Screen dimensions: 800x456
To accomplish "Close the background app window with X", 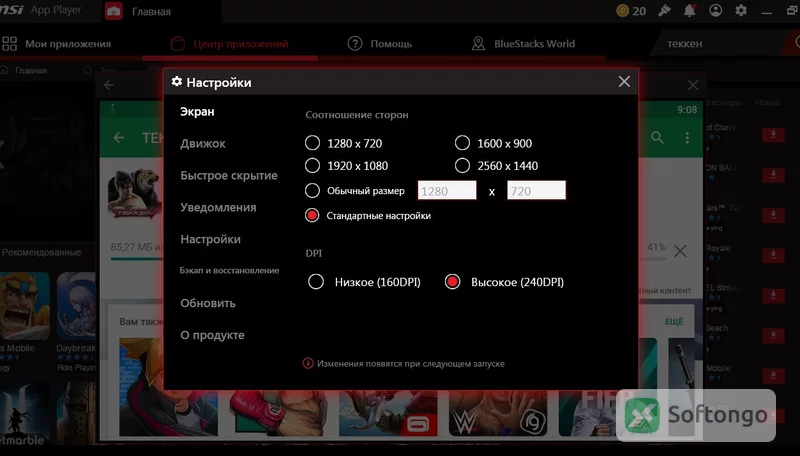I will (693, 85).
